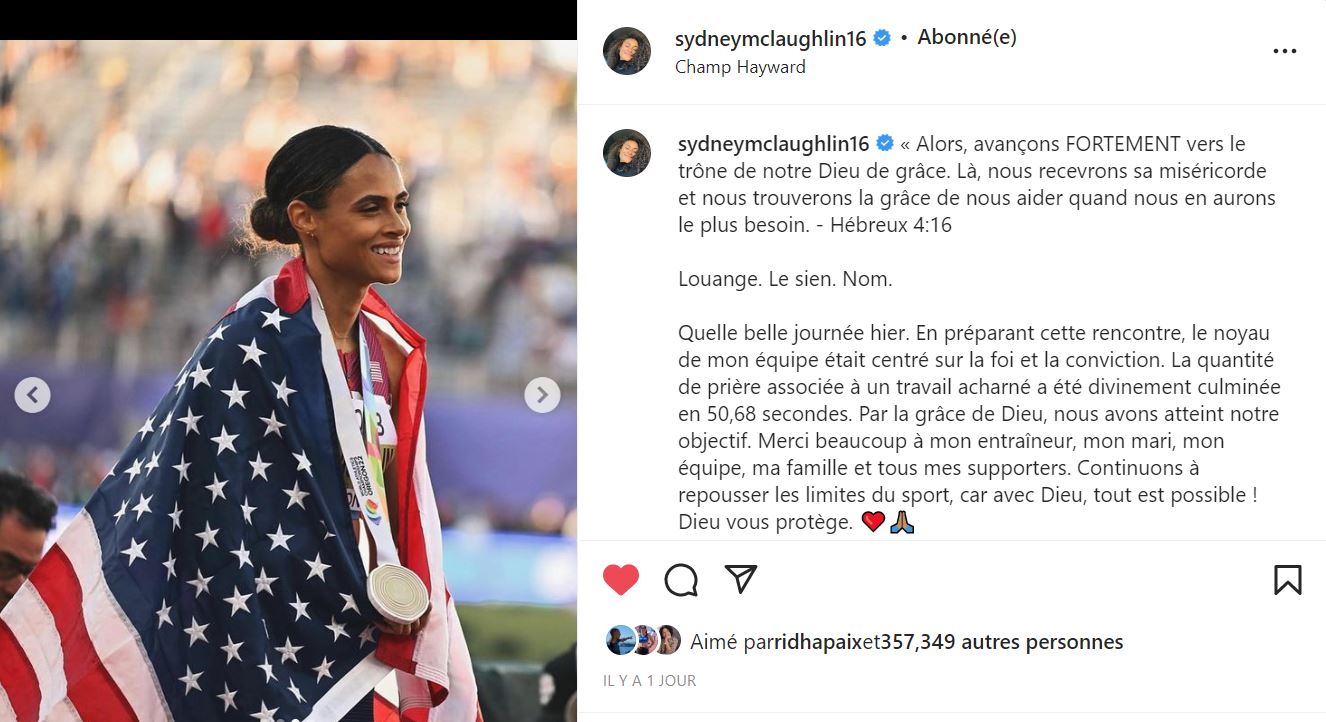The width and height of the screenshot is (1326, 722).
Task: Click the post photo of athlete with flag
Action: tap(288, 381)
